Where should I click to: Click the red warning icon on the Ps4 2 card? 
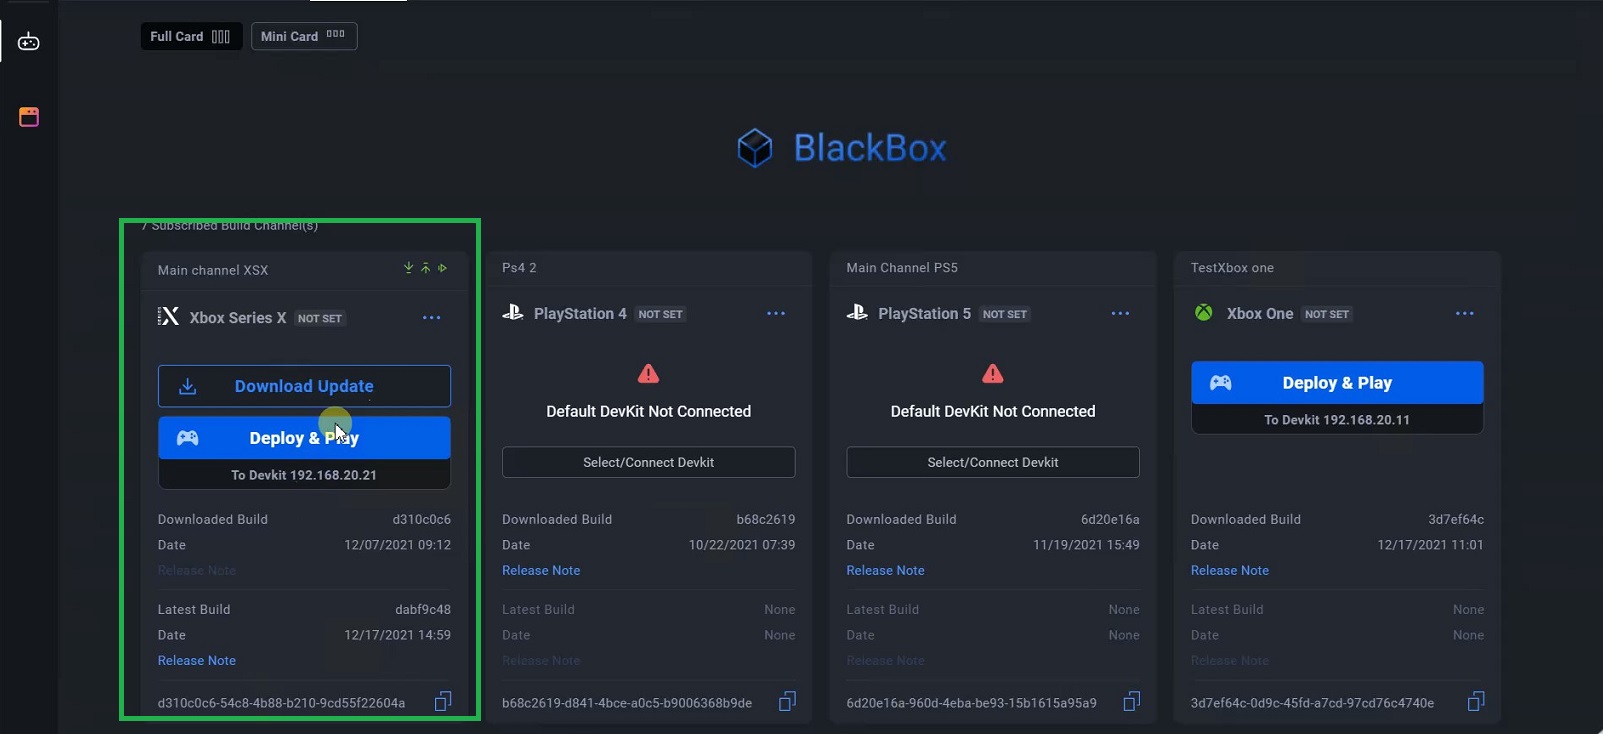[648, 374]
